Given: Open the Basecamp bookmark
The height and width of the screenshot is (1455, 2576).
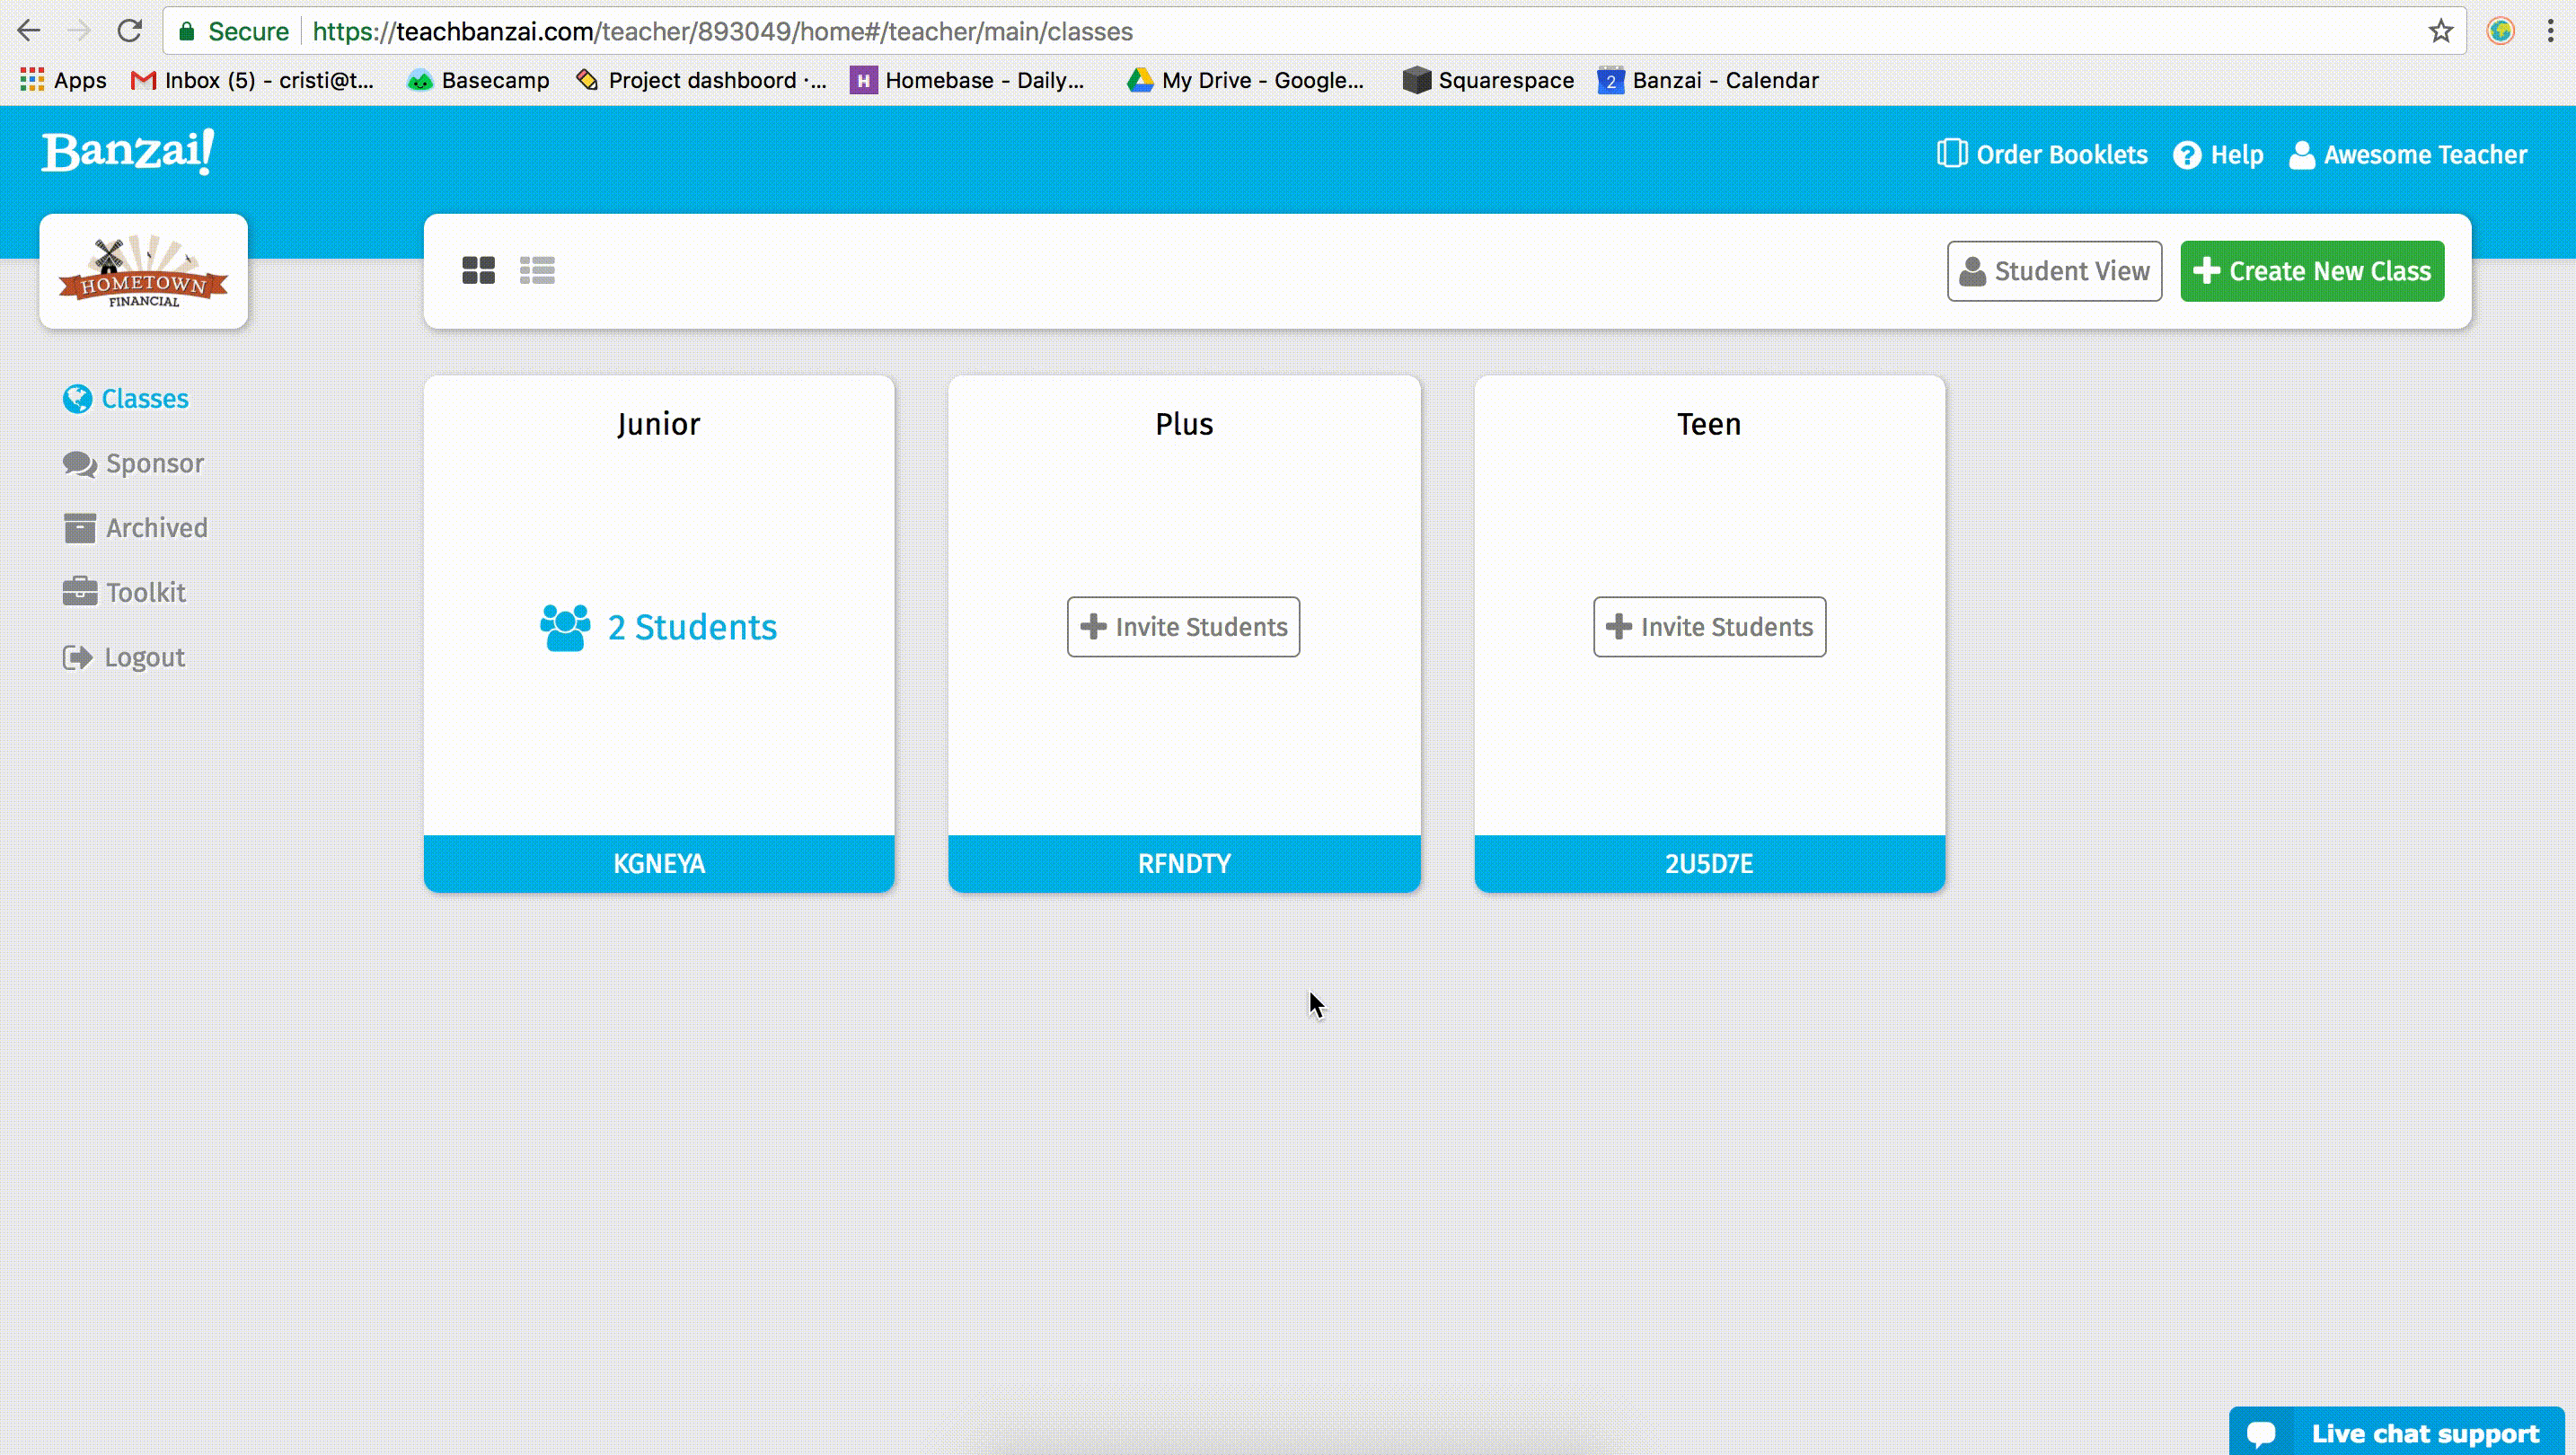Looking at the screenshot, I should (478, 80).
